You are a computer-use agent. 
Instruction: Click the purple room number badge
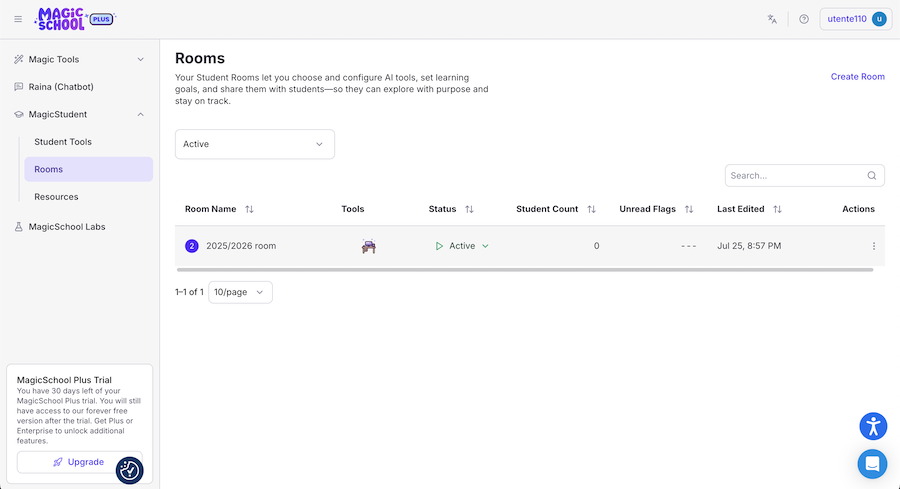tap(192, 246)
